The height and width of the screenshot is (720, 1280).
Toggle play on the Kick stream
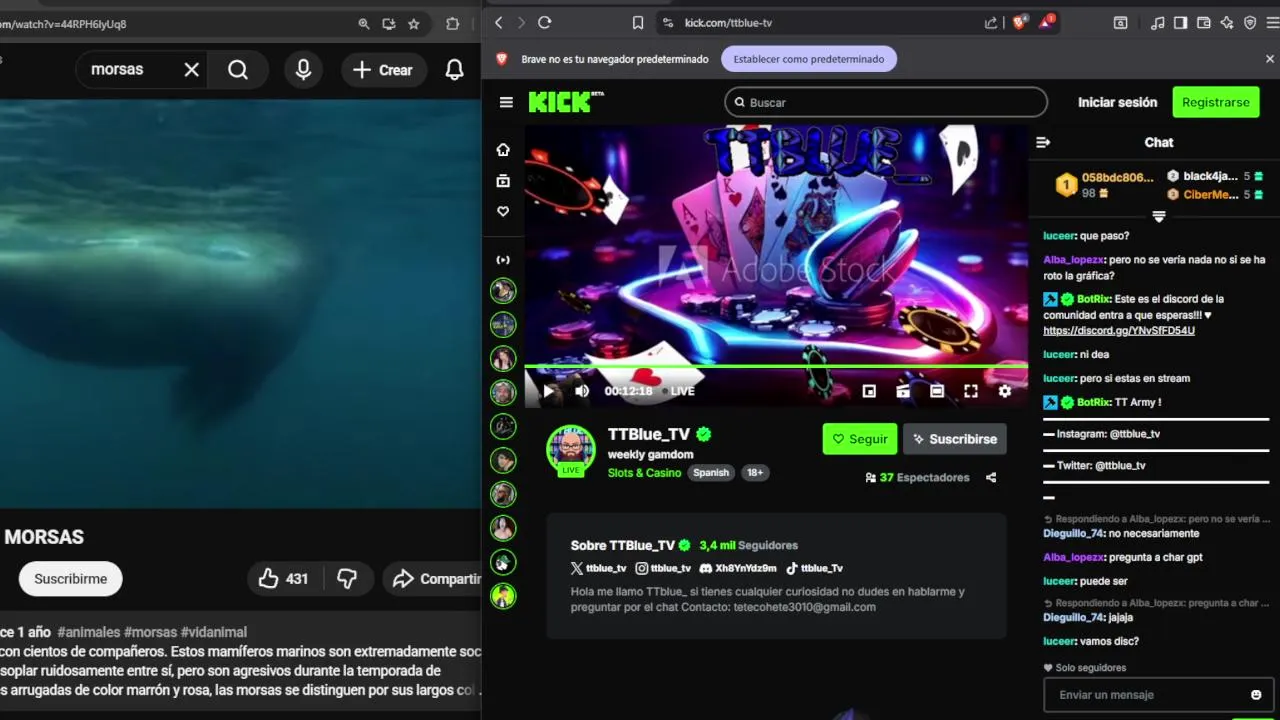[x=548, y=391]
